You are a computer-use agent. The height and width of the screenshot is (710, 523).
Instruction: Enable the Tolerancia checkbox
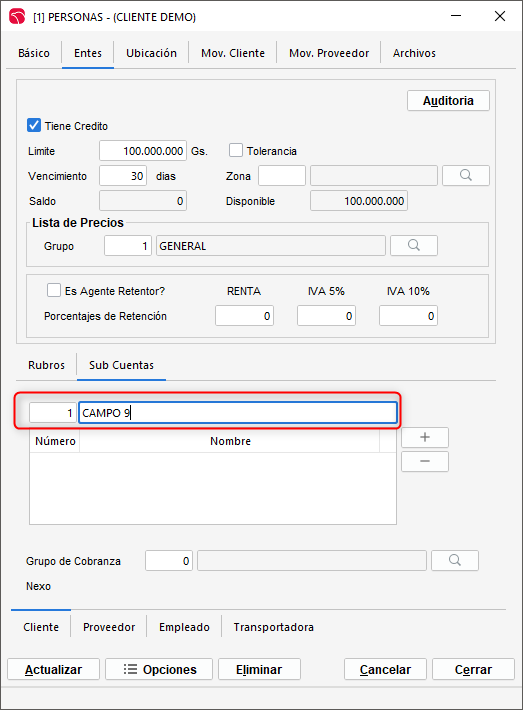tap(236, 150)
